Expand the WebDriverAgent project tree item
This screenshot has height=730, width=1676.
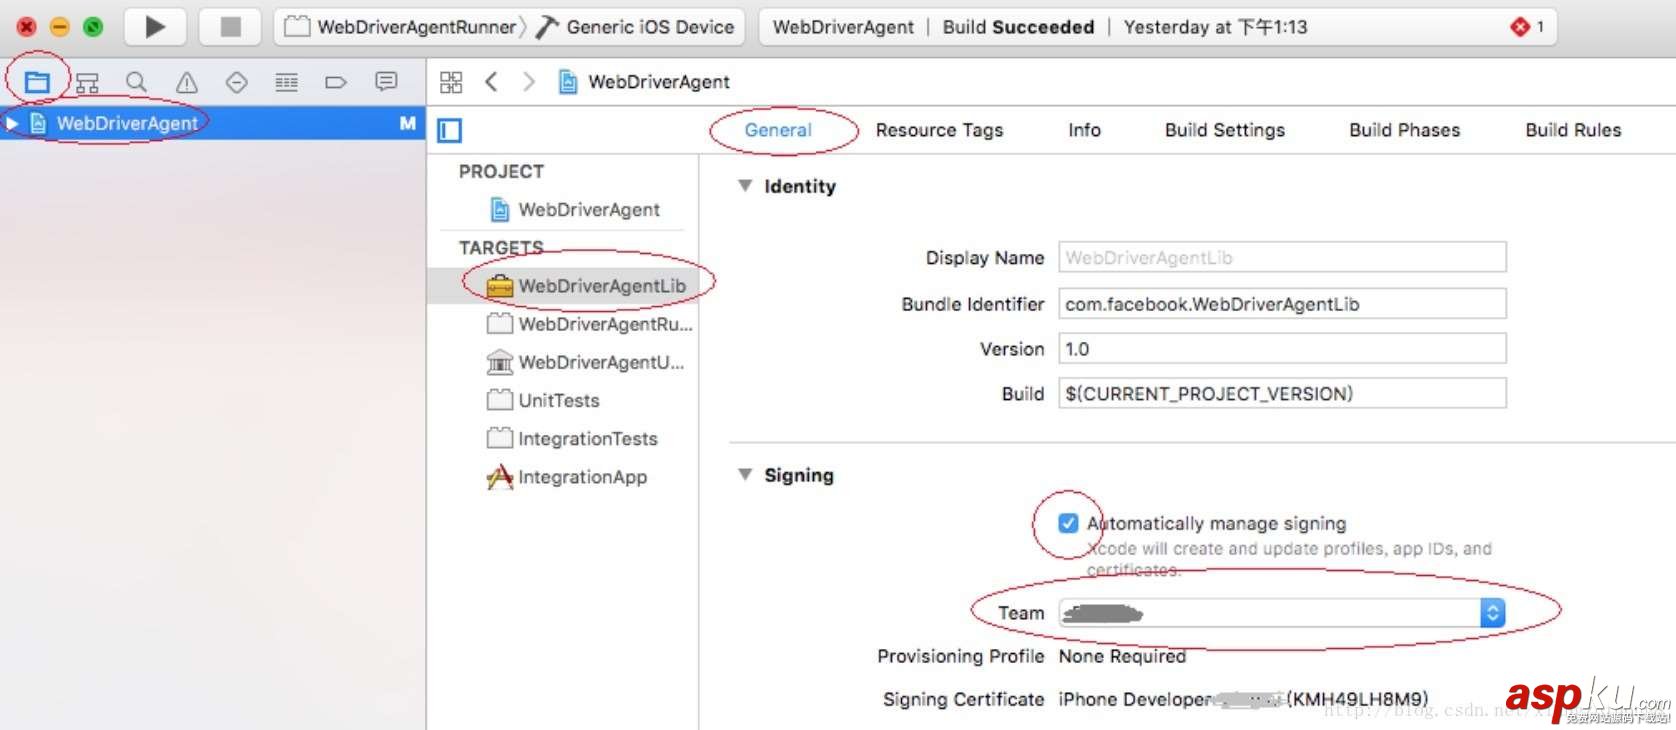pyautogui.click(x=12, y=123)
